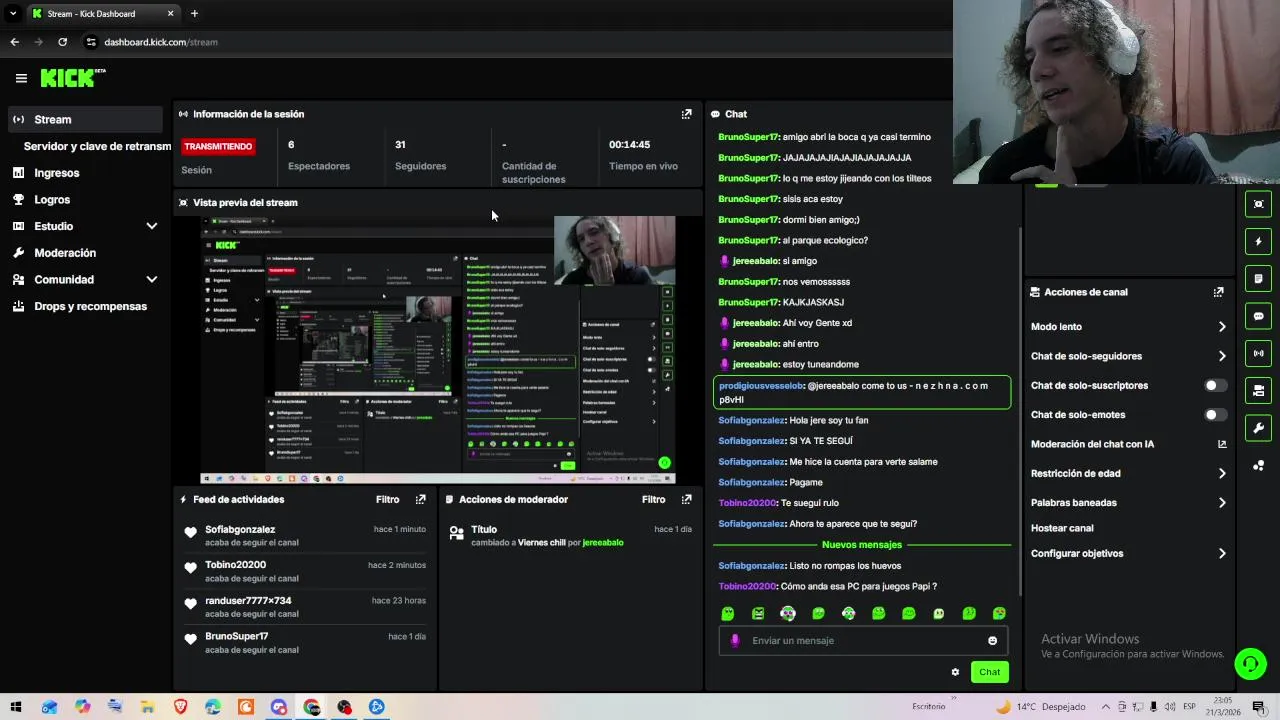Insert the last emote in the chat emote row
Viewport: 1280px width, 720px height.
(999, 613)
